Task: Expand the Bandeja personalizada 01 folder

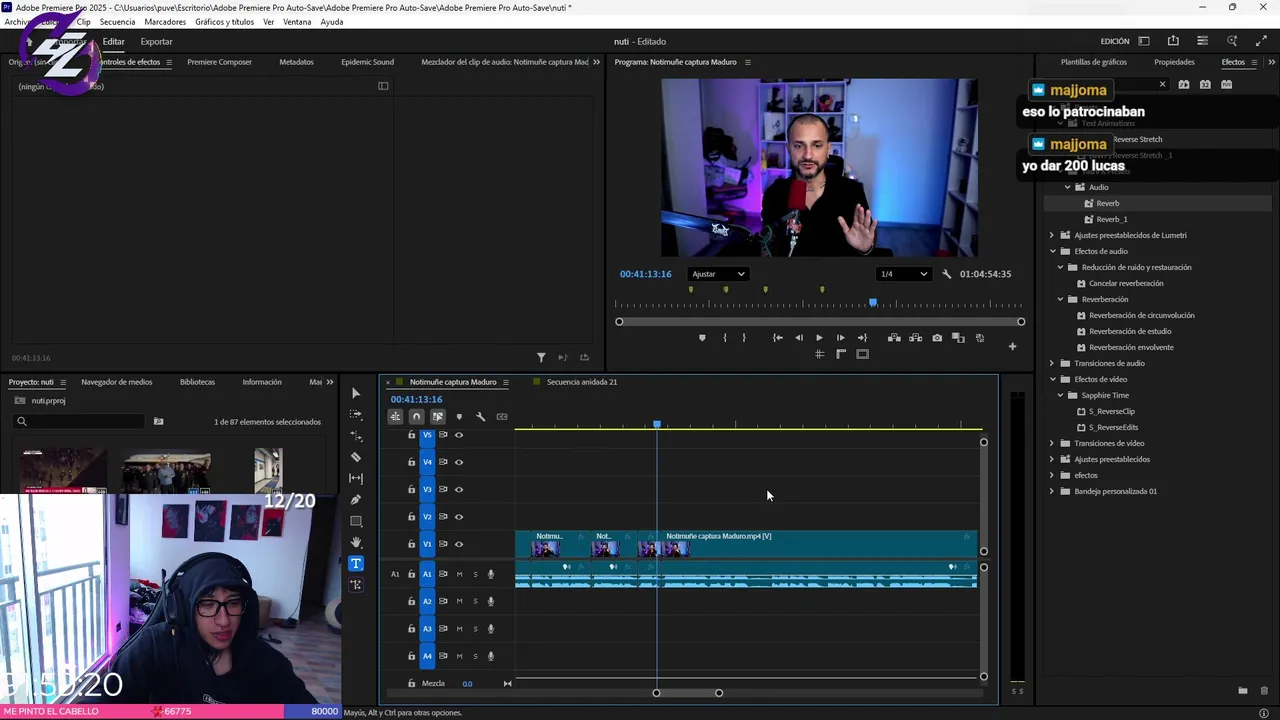Action: tap(1052, 491)
